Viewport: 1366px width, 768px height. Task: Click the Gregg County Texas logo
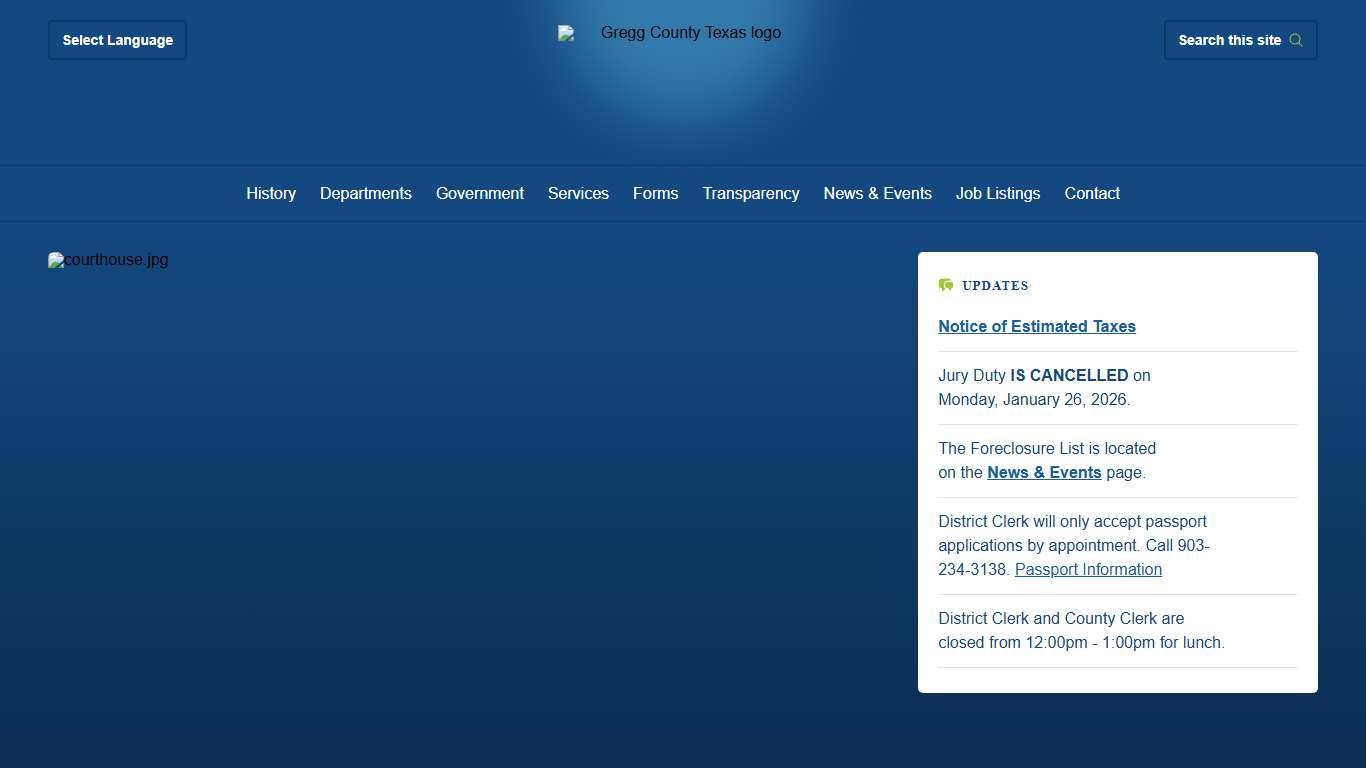(x=670, y=33)
